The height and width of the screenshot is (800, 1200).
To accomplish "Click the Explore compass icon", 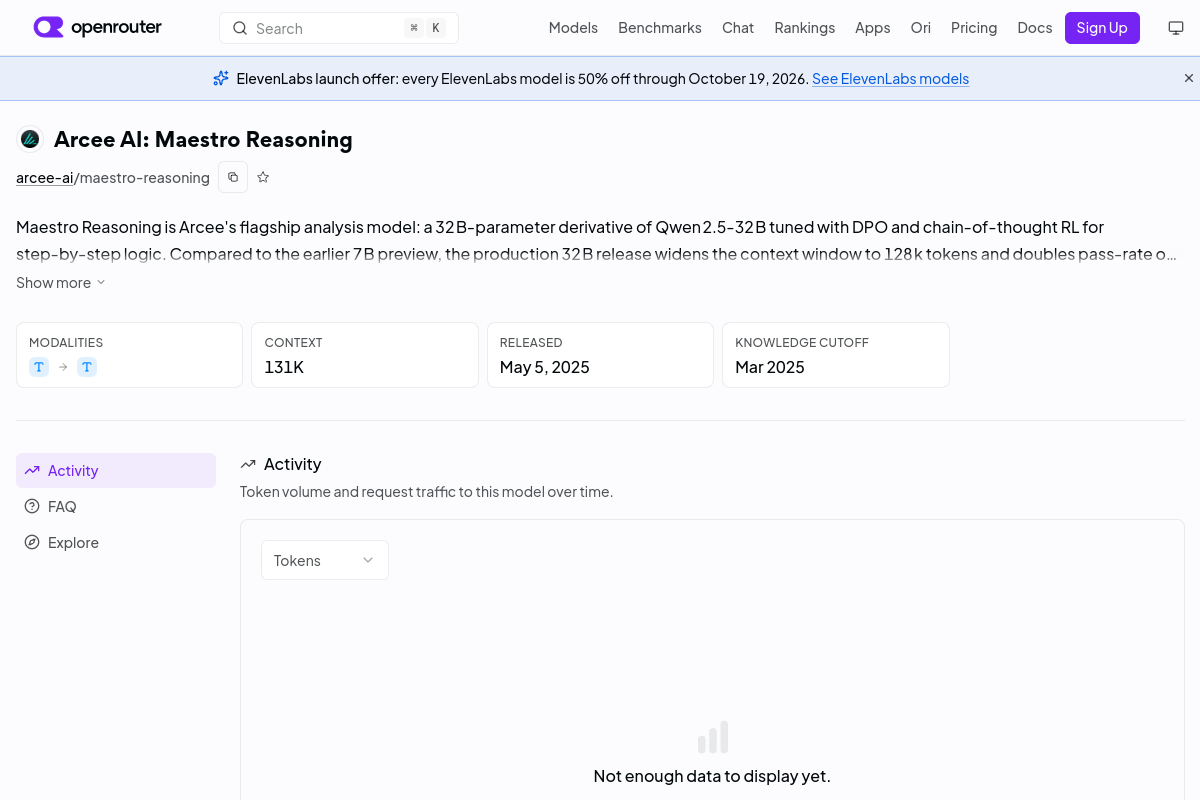I will click(x=32, y=542).
